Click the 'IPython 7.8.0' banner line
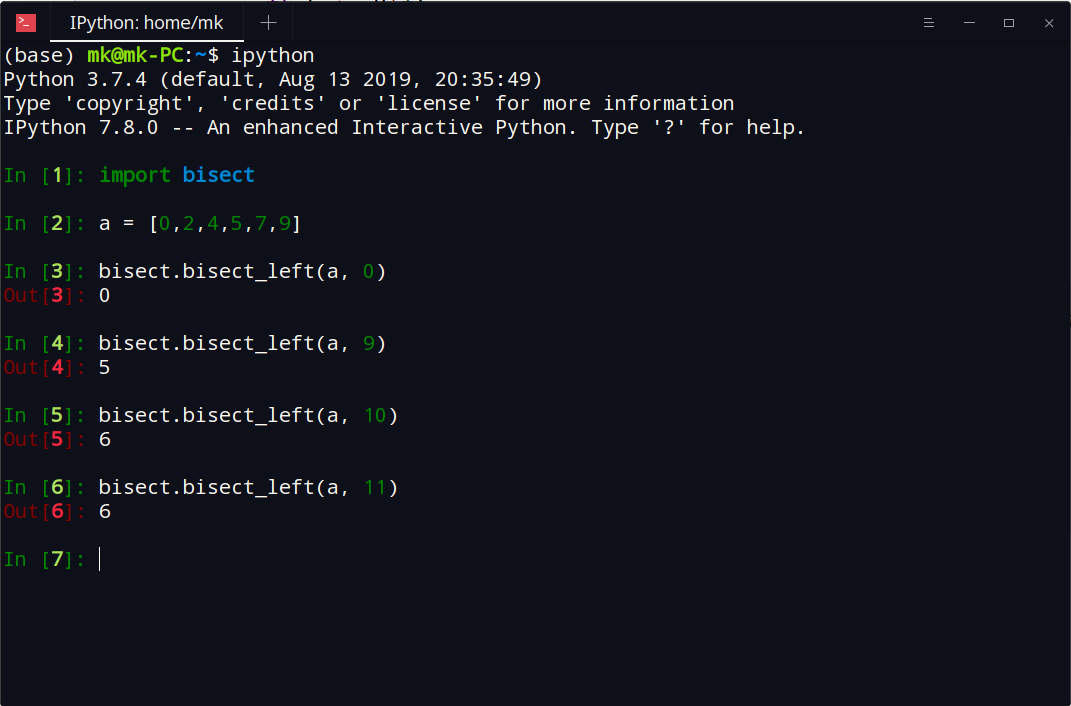 click(404, 128)
